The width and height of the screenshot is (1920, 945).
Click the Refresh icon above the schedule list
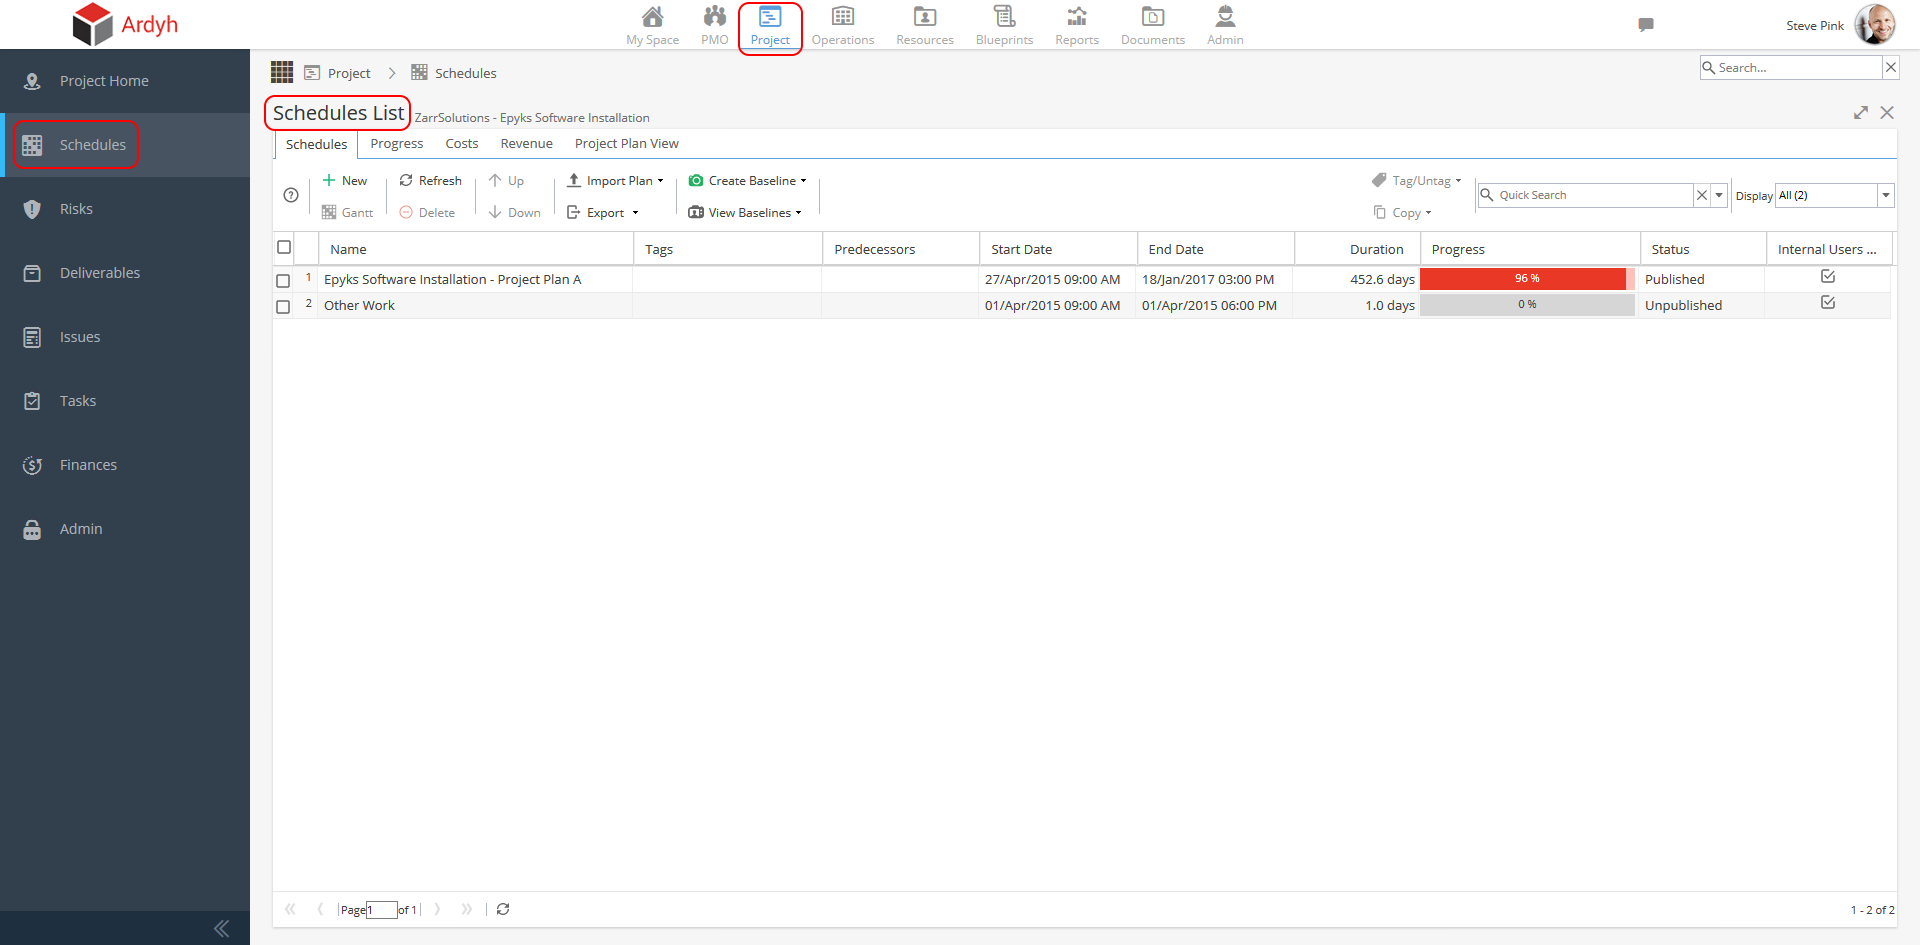tap(429, 181)
